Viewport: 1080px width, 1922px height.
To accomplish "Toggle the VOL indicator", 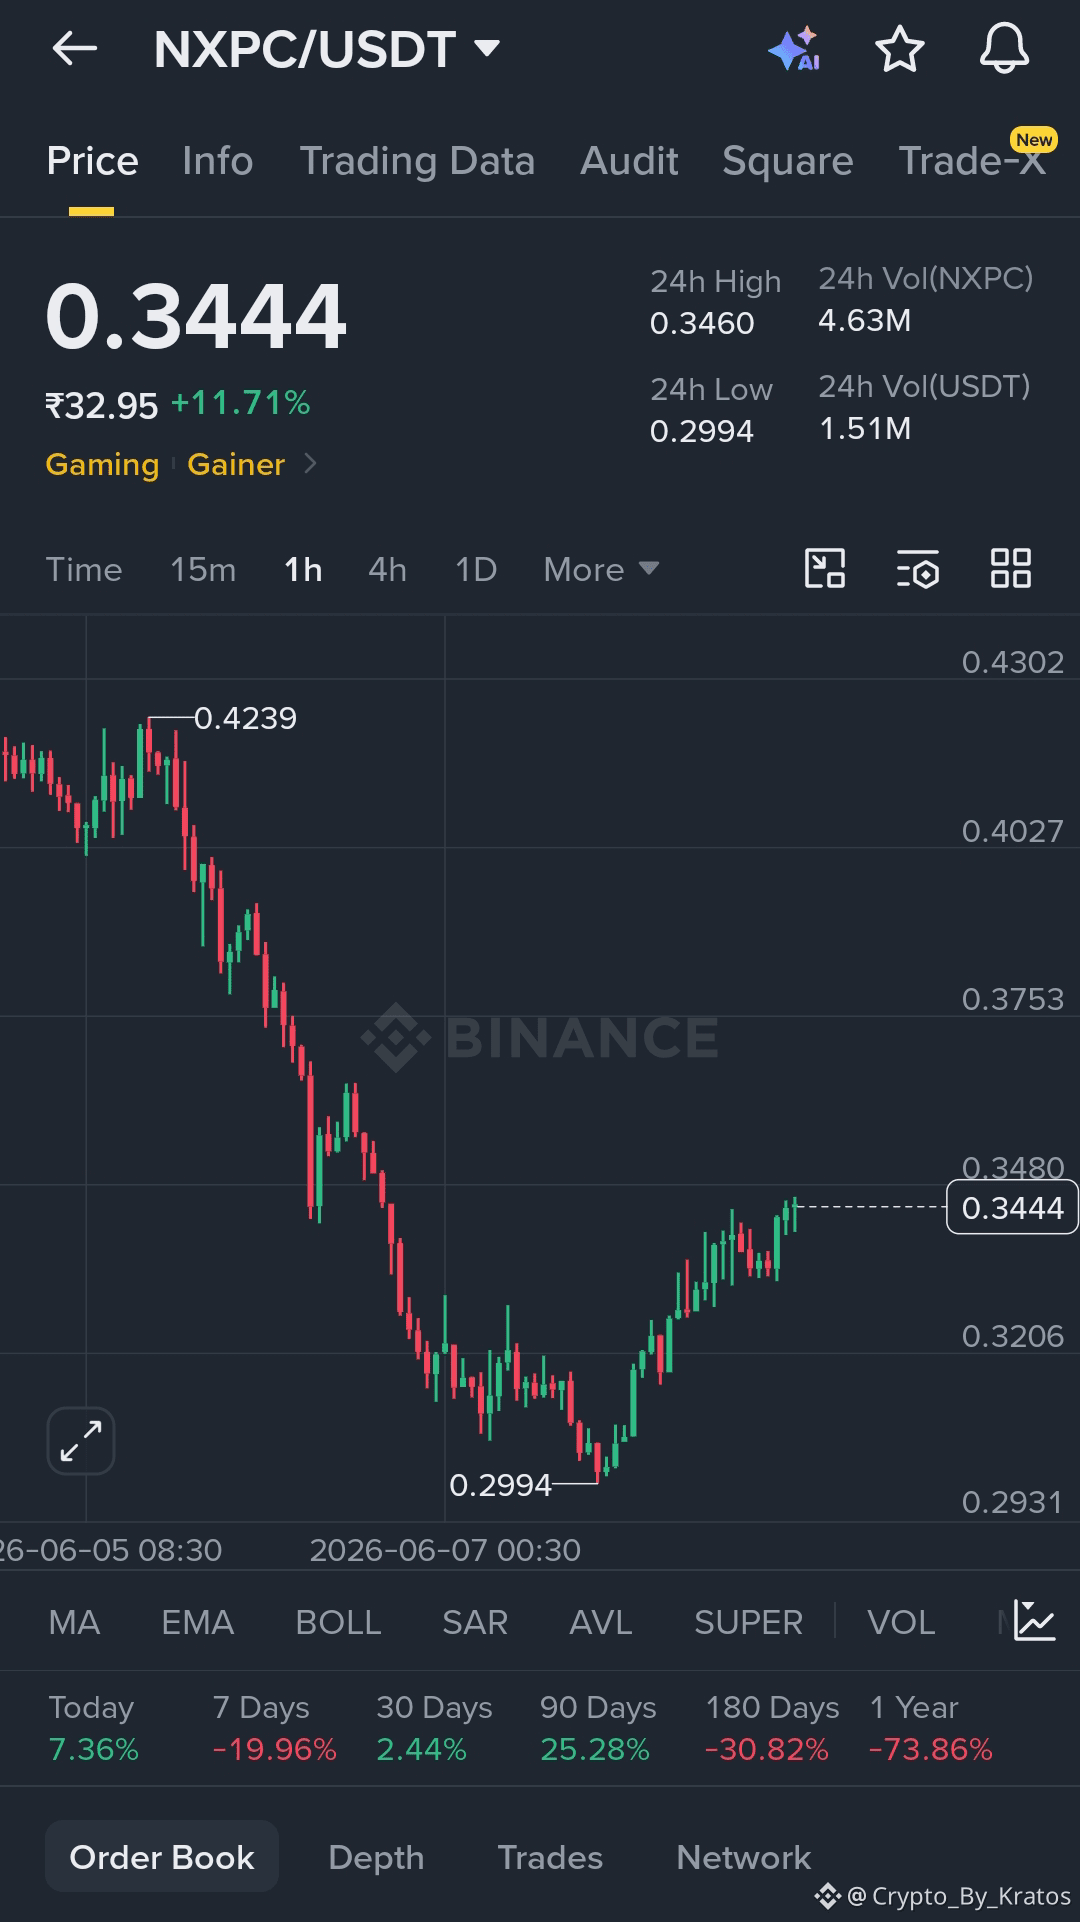I will click(901, 1622).
